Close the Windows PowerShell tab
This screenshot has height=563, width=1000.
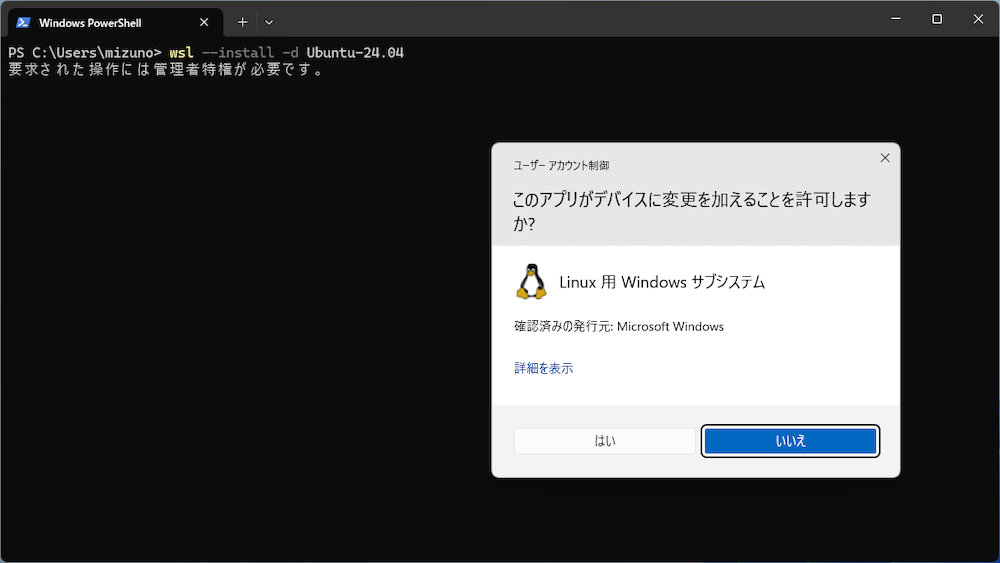(204, 22)
